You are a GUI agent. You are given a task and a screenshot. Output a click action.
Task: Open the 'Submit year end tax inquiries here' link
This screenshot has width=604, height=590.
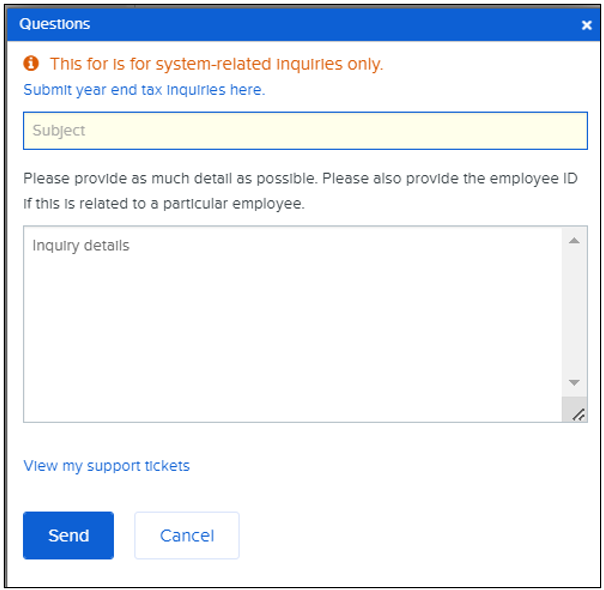[144, 90]
